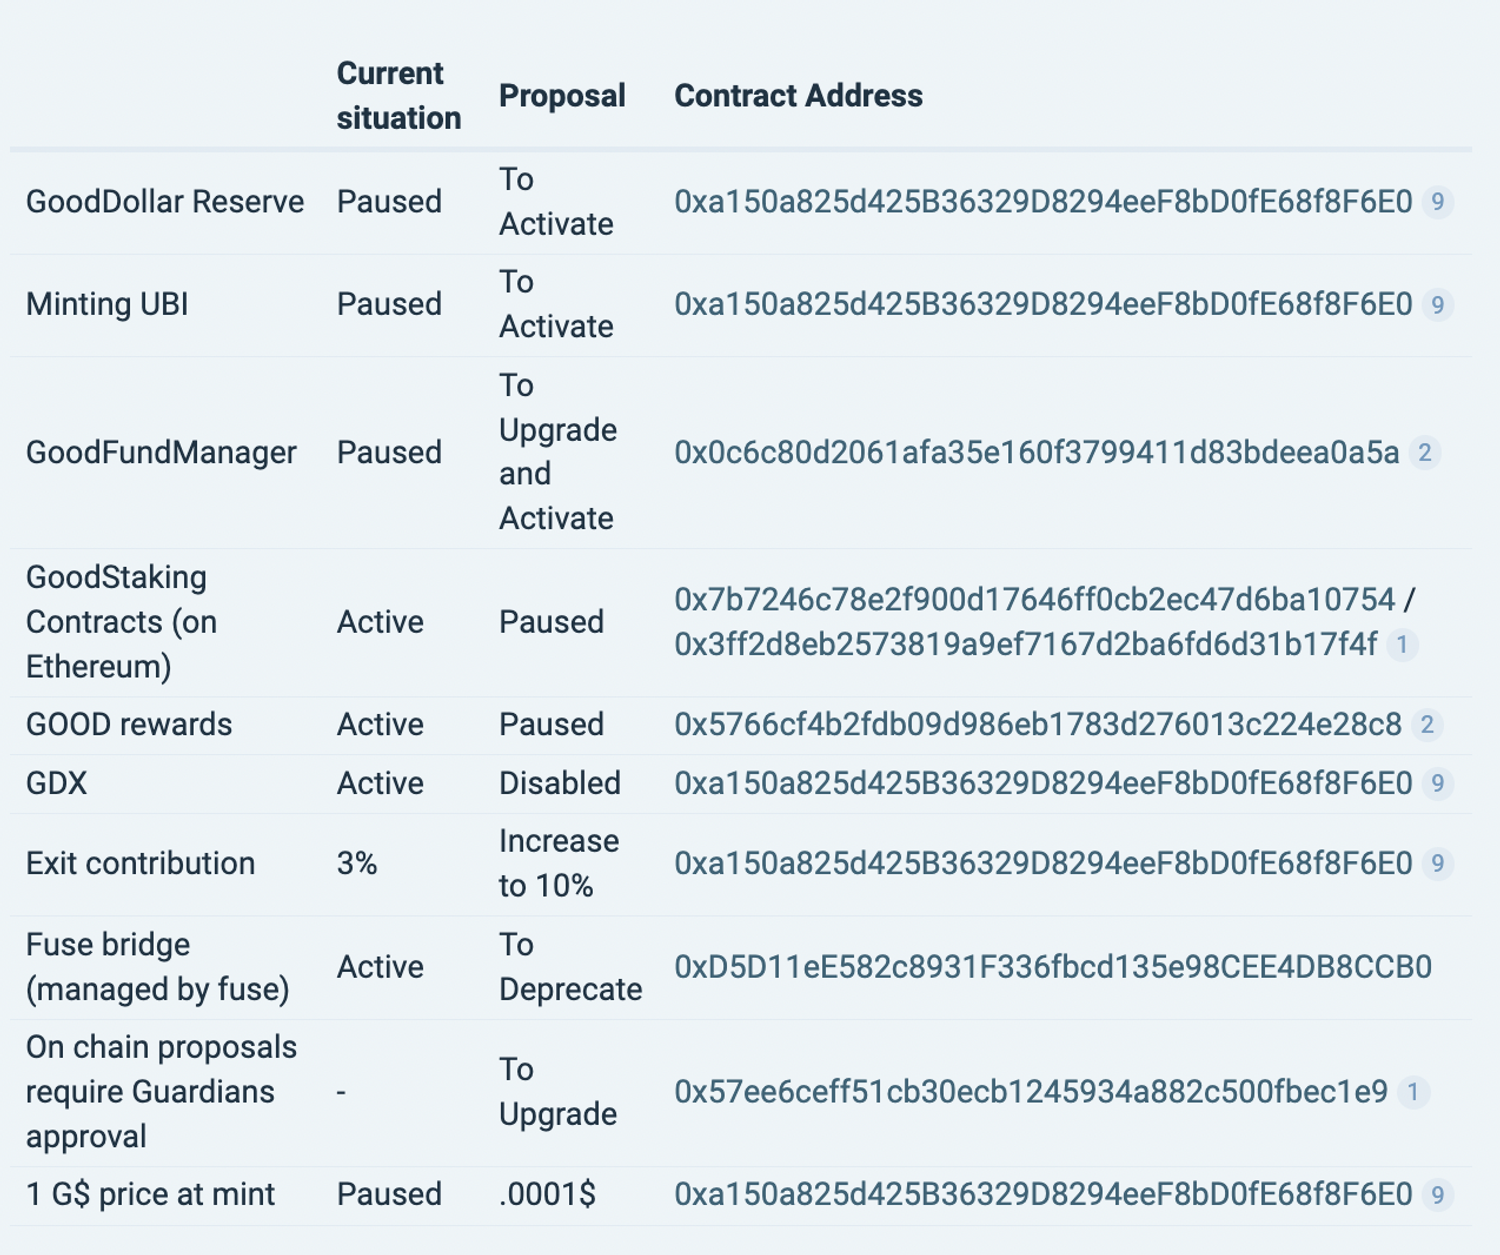Open GoodFundManager contract address 0x0c6c80d2…

click(1036, 453)
